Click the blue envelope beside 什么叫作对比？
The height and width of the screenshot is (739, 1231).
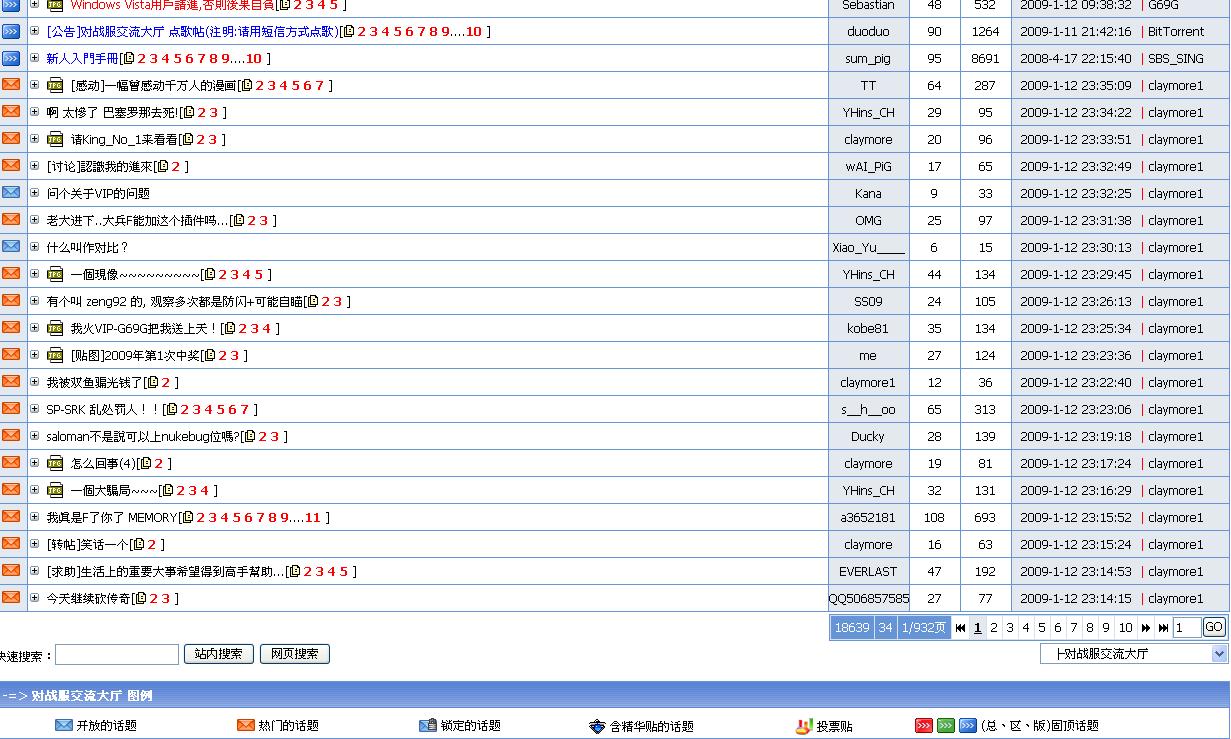(11, 247)
